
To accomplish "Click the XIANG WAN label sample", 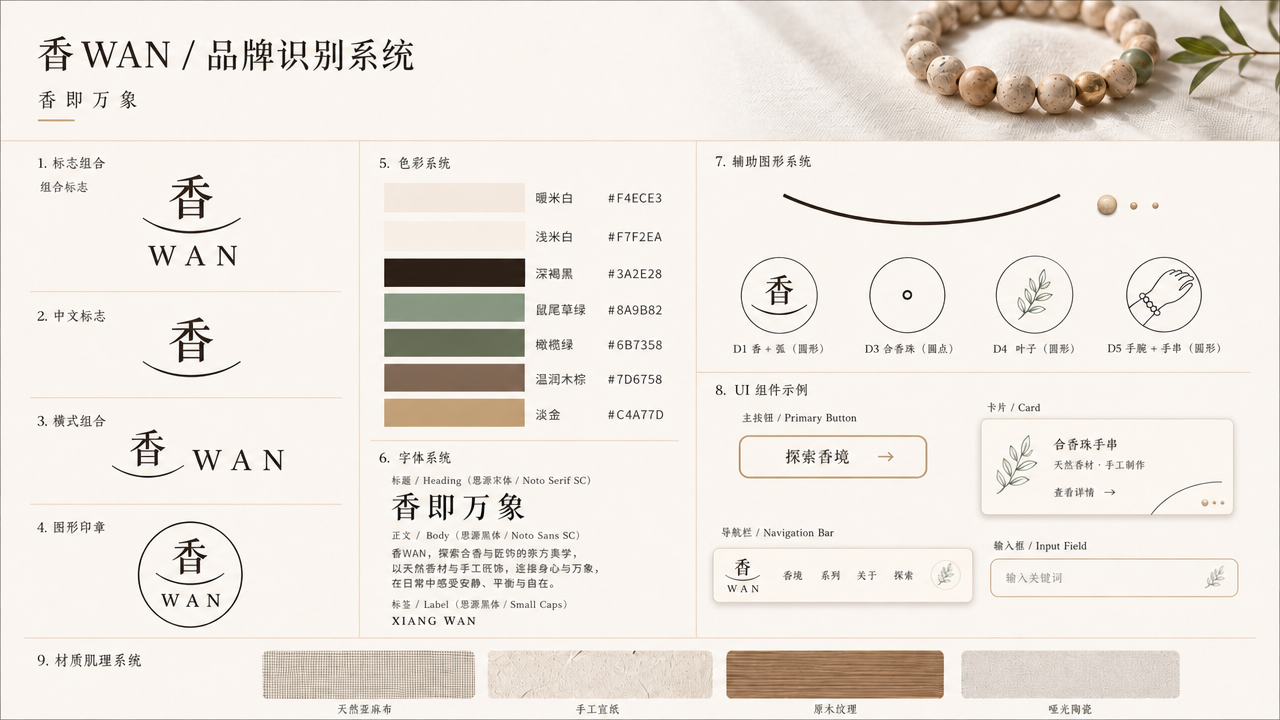I will tap(434, 621).
